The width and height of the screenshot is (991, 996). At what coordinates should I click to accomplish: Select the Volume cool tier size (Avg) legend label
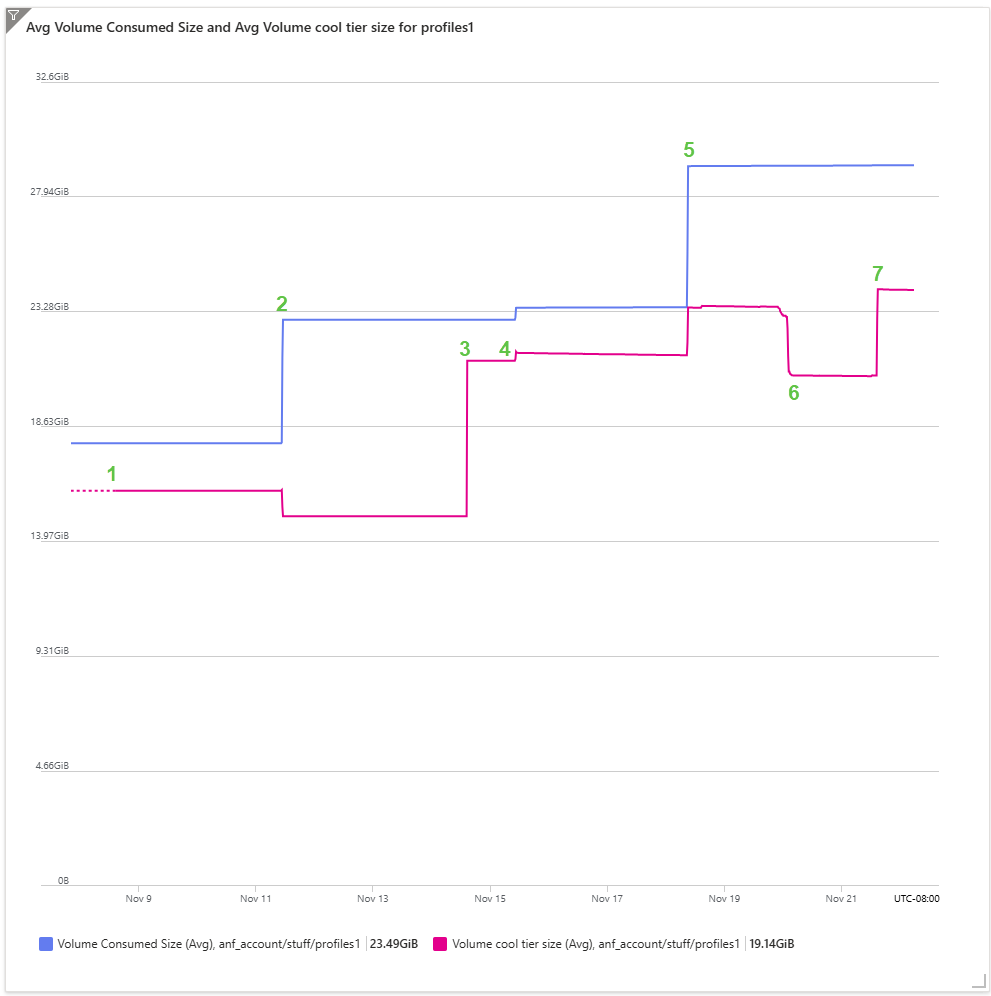coord(595,943)
